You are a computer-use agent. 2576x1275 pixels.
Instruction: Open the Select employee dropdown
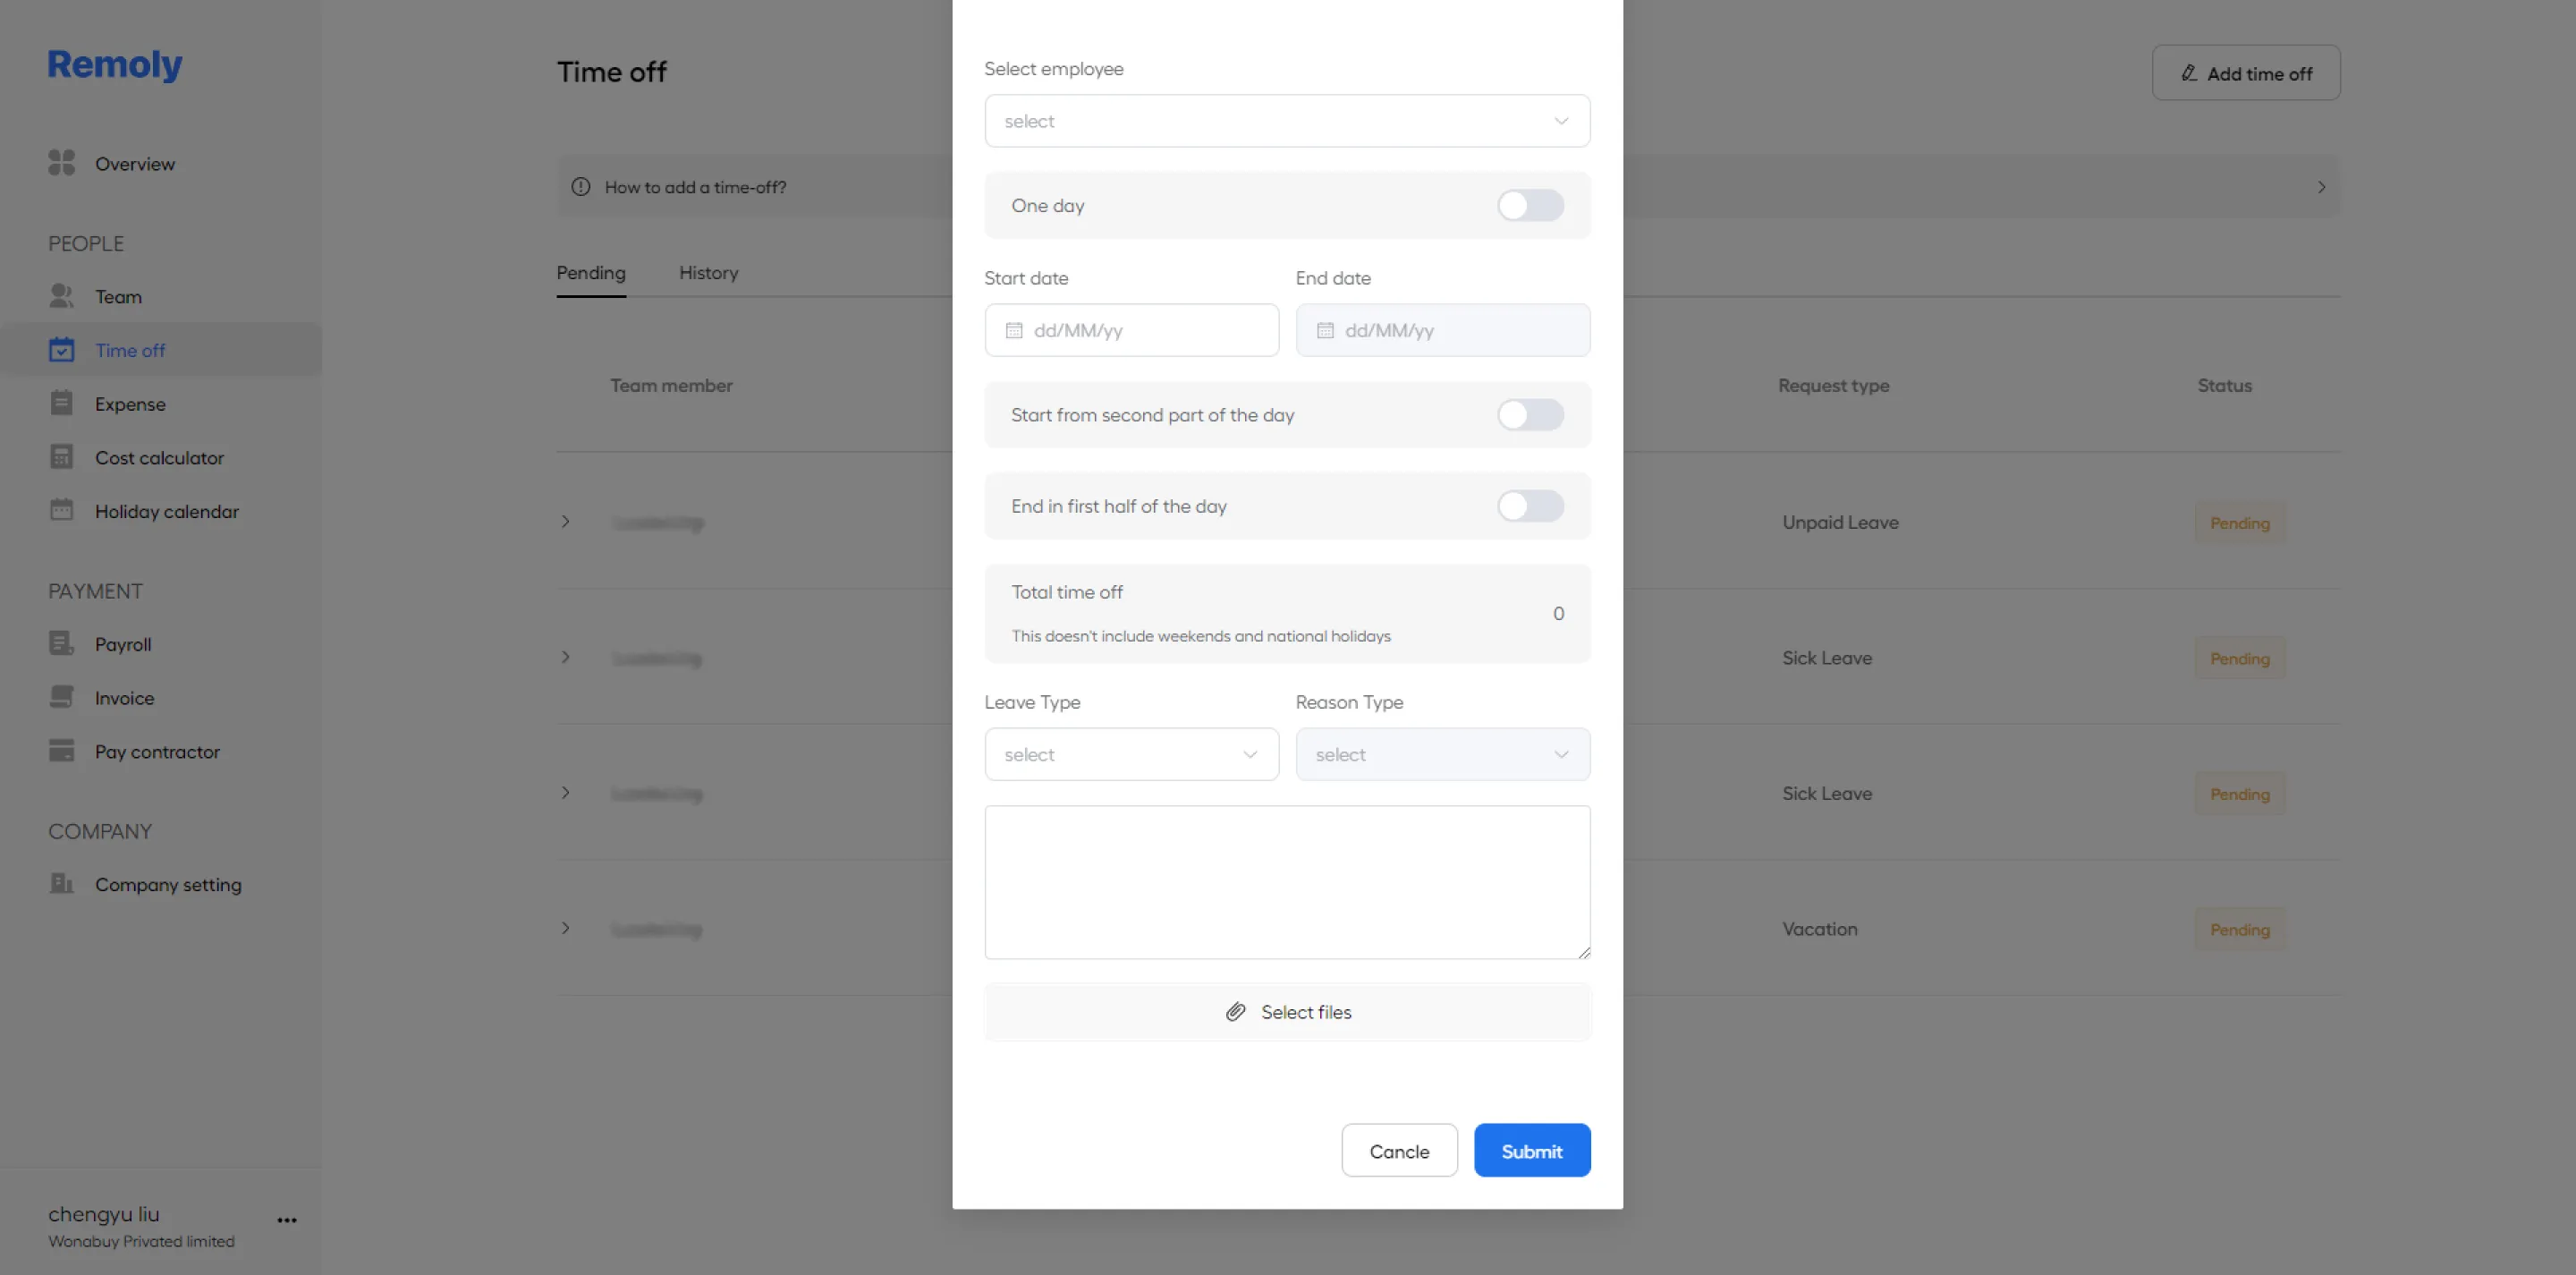tap(1287, 121)
